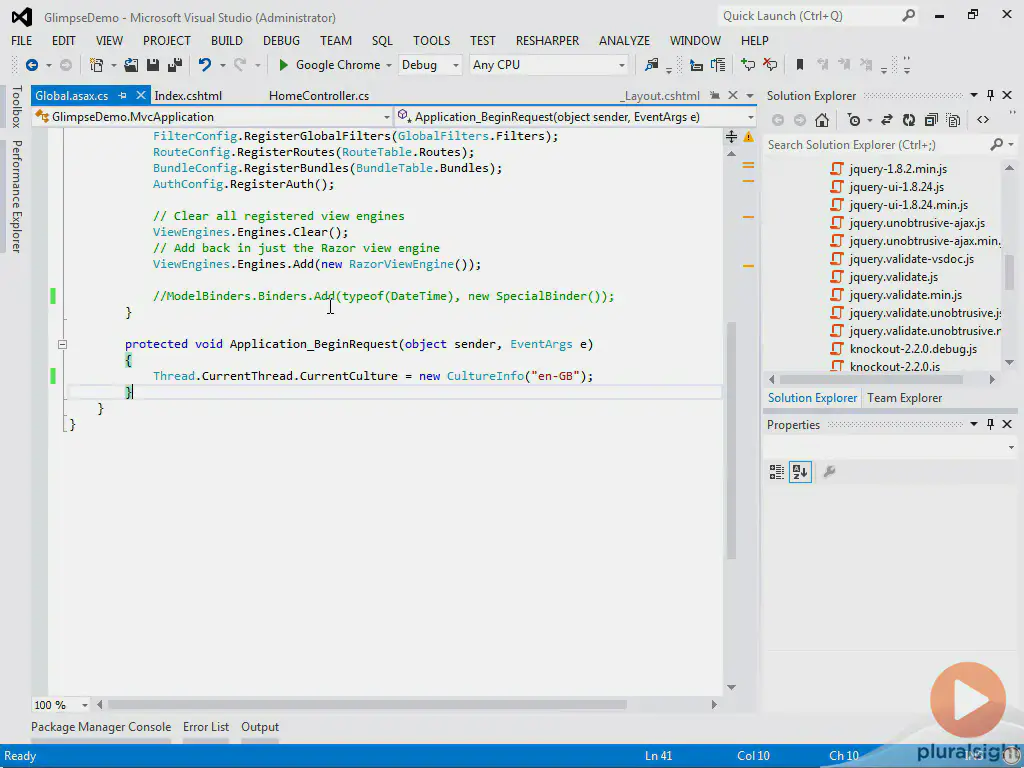Toggle auto-hide pin for Solution Explorer
This screenshot has height=768, width=1024.
pos(991,95)
